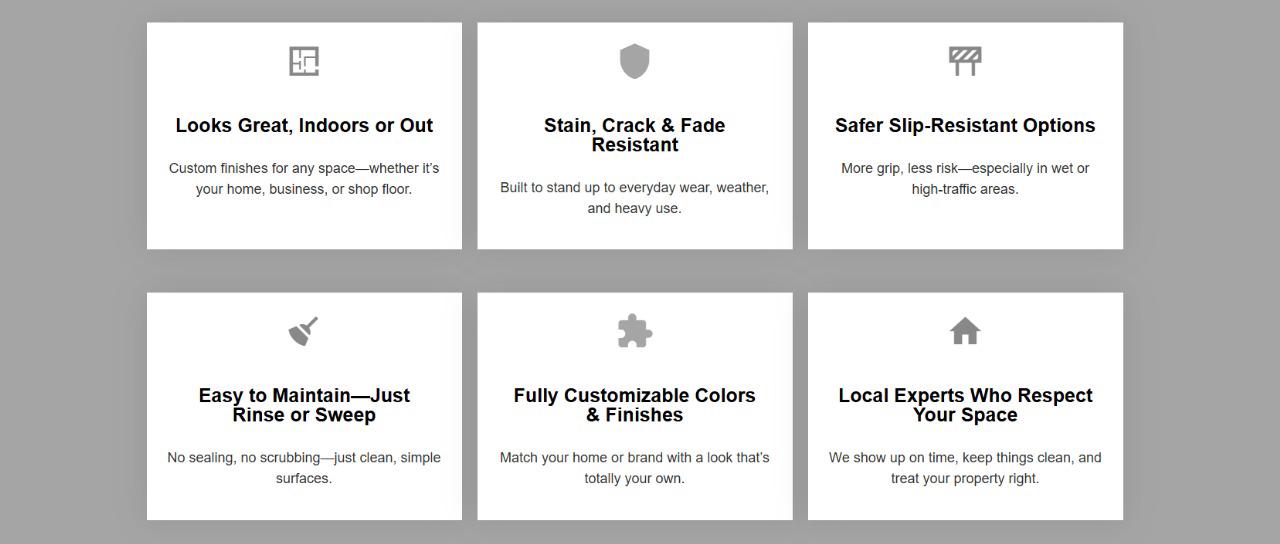The width and height of the screenshot is (1280, 544).
Task: Click the broom icon
Action: [304, 331]
